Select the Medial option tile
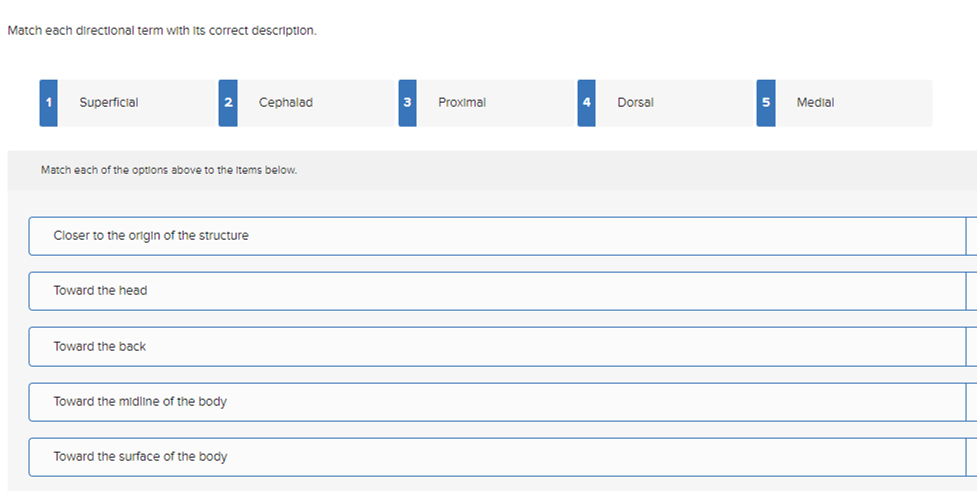This screenshot has width=977, height=491. 844,103
